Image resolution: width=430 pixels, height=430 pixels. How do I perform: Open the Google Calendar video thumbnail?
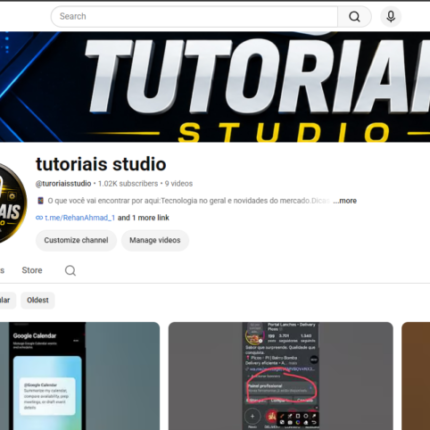(80, 376)
